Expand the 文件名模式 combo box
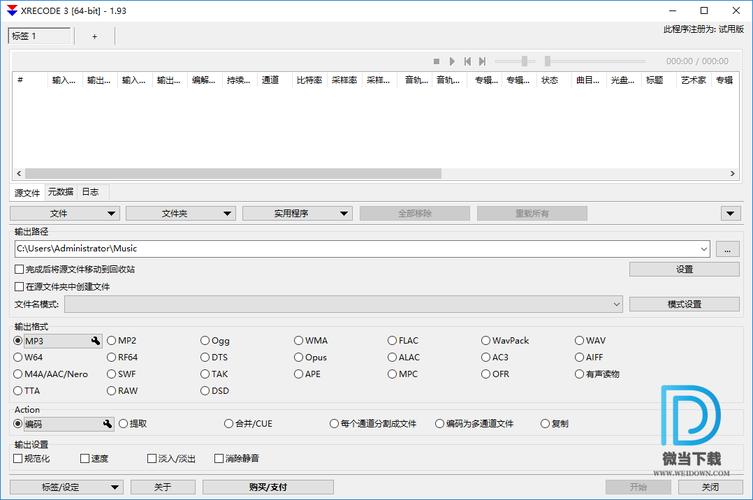Viewport: 753px width, 500px height. point(343,304)
